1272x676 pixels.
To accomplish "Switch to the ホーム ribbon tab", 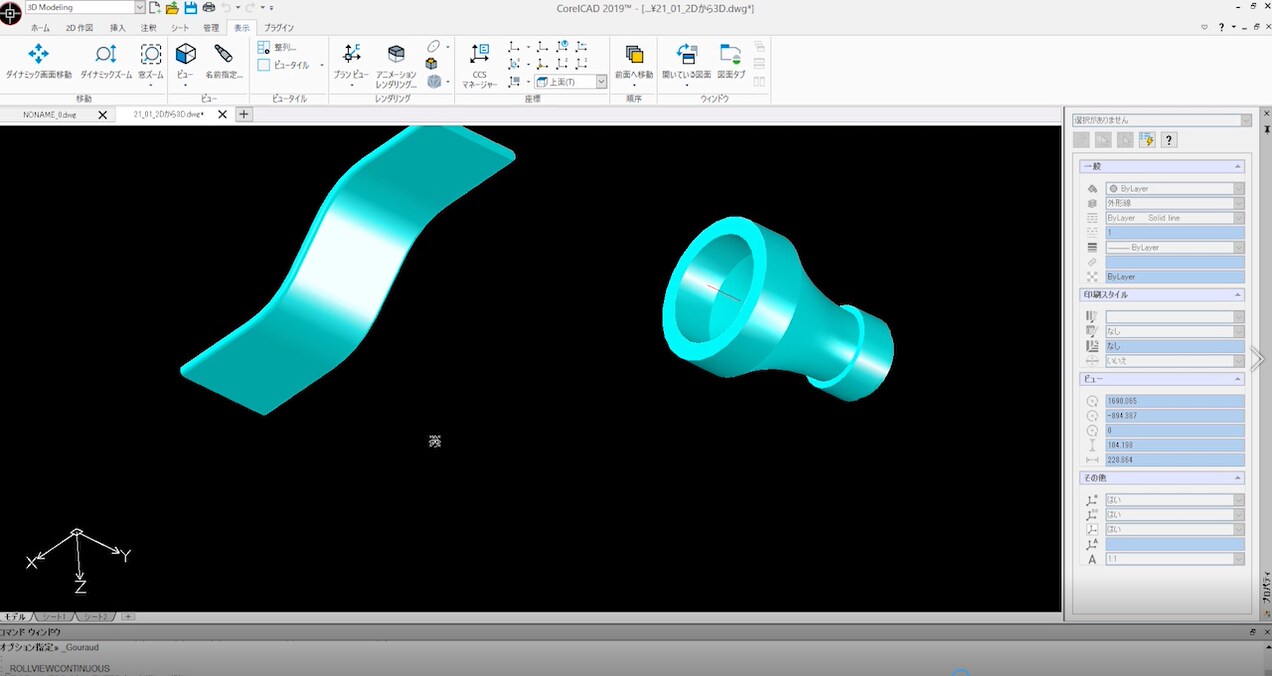I will tap(40, 28).
